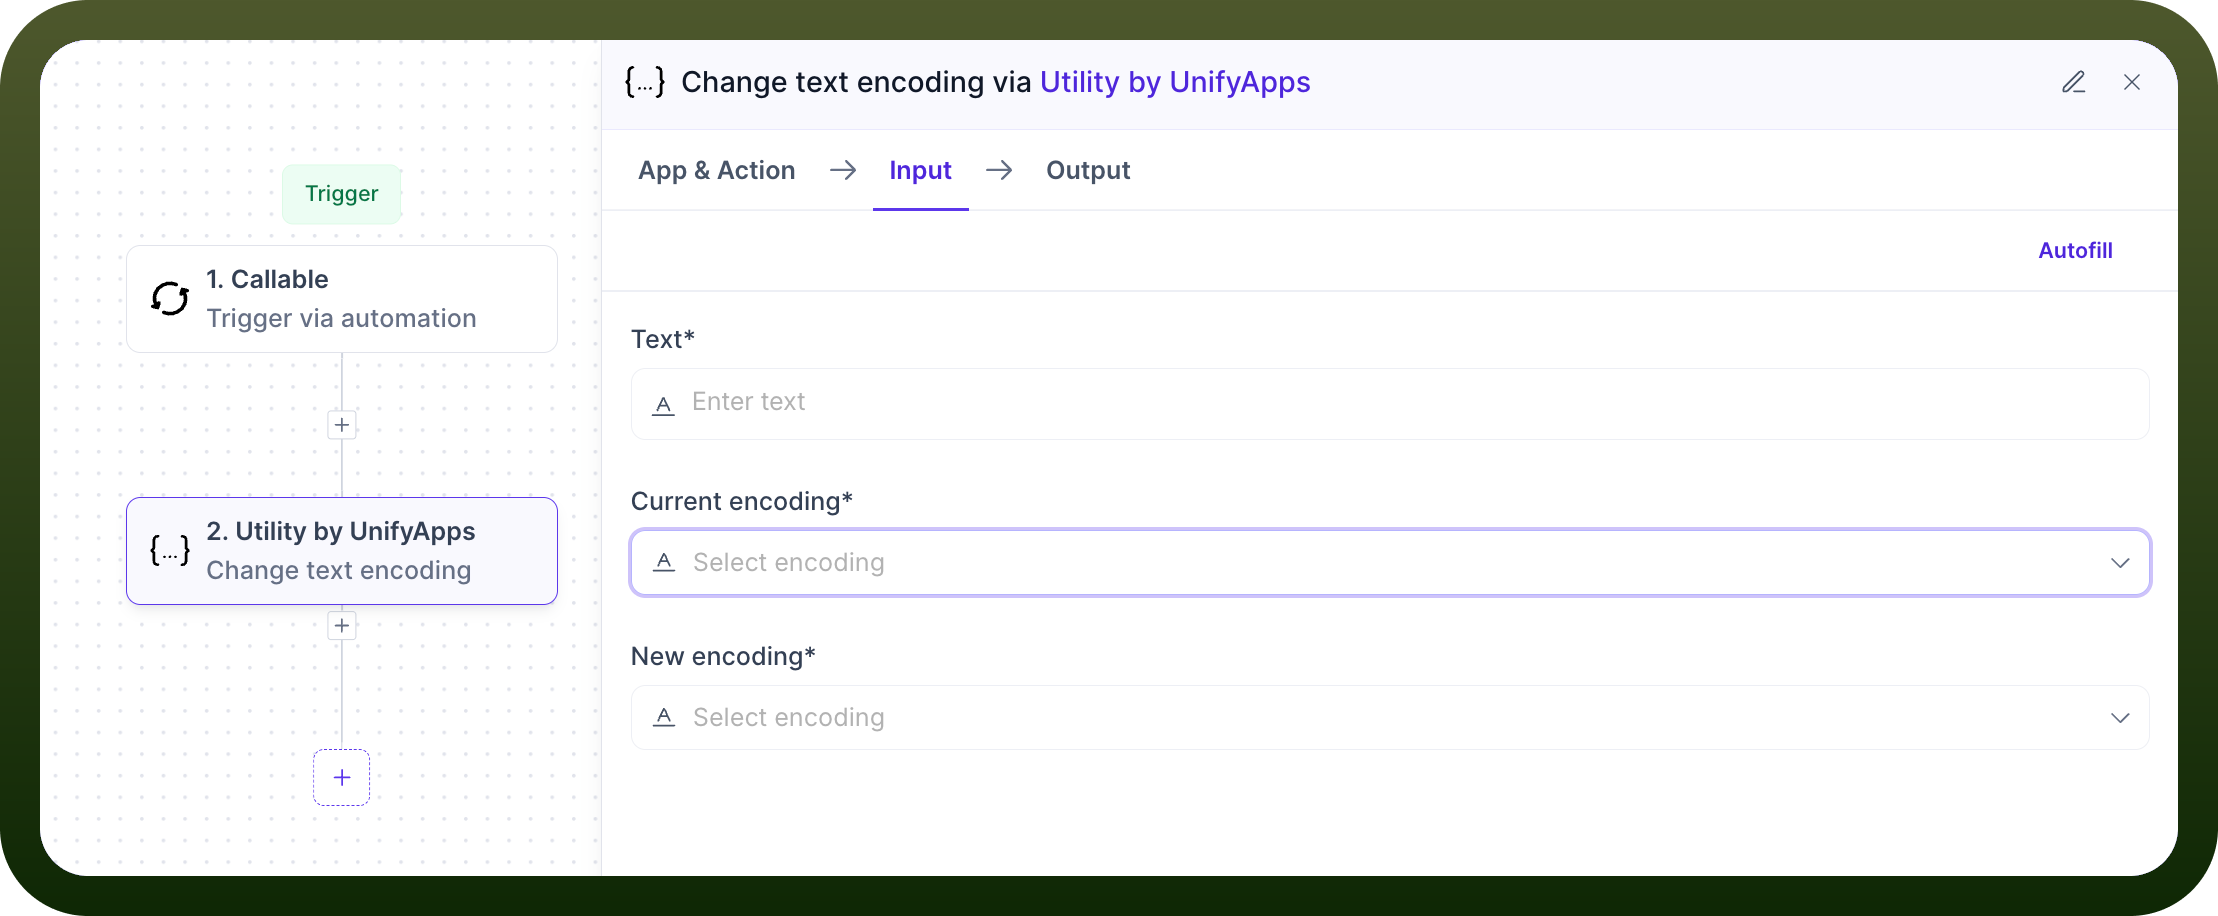Viewport: 2218px width, 916px height.
Task: Click the "Current encoding*" label
Action: tap(742, 501)
